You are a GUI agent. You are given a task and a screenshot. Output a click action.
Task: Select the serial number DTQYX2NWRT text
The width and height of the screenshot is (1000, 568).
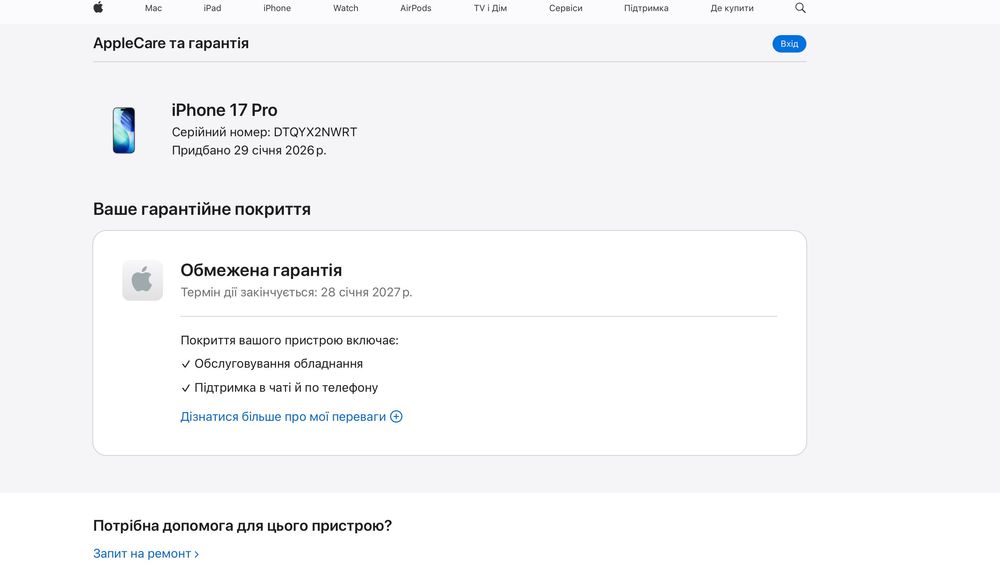315,132
